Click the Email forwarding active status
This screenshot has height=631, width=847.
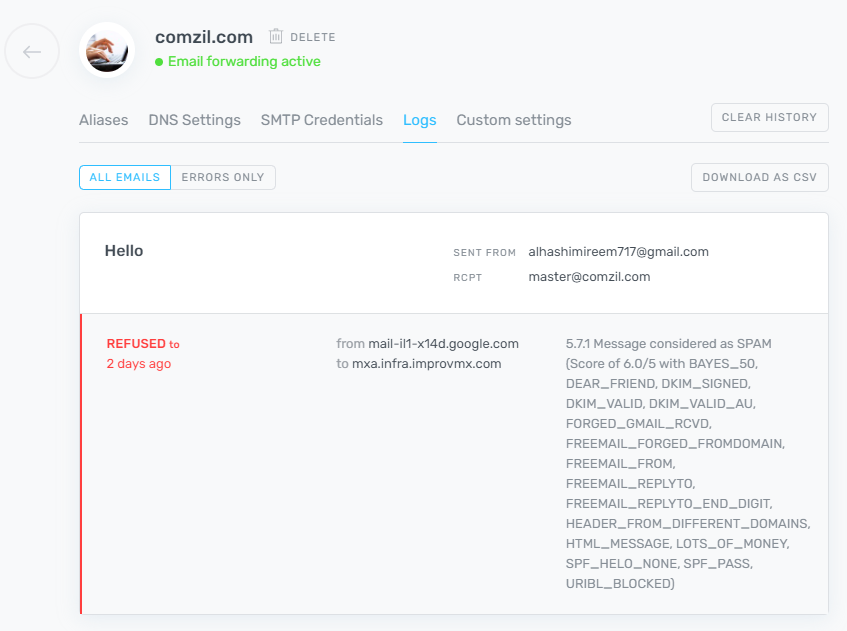point(244,62)
